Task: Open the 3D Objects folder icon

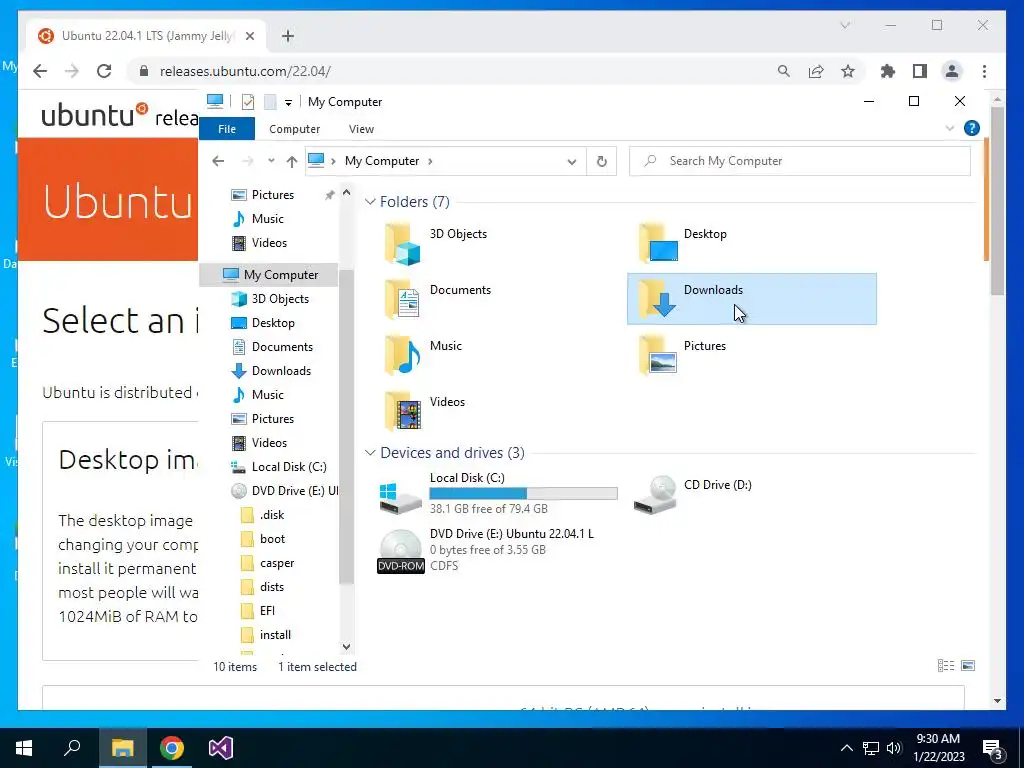Action: pos(402,244)
